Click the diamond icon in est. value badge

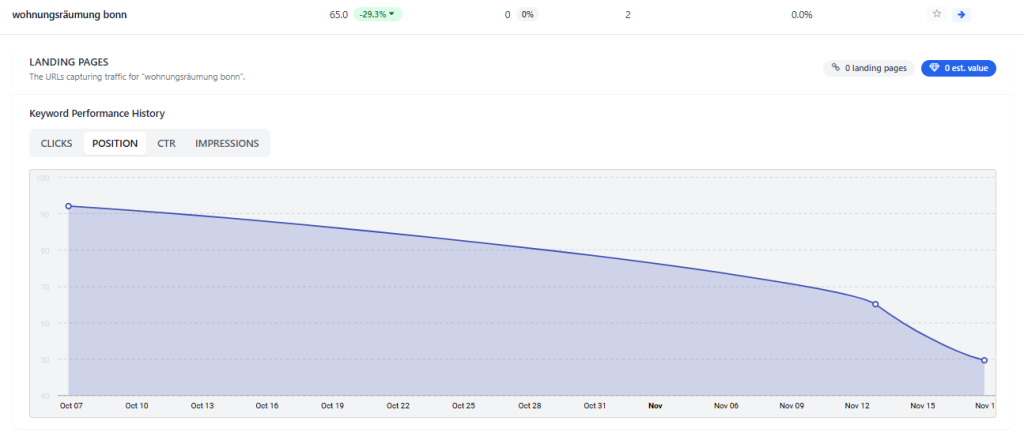934,68
